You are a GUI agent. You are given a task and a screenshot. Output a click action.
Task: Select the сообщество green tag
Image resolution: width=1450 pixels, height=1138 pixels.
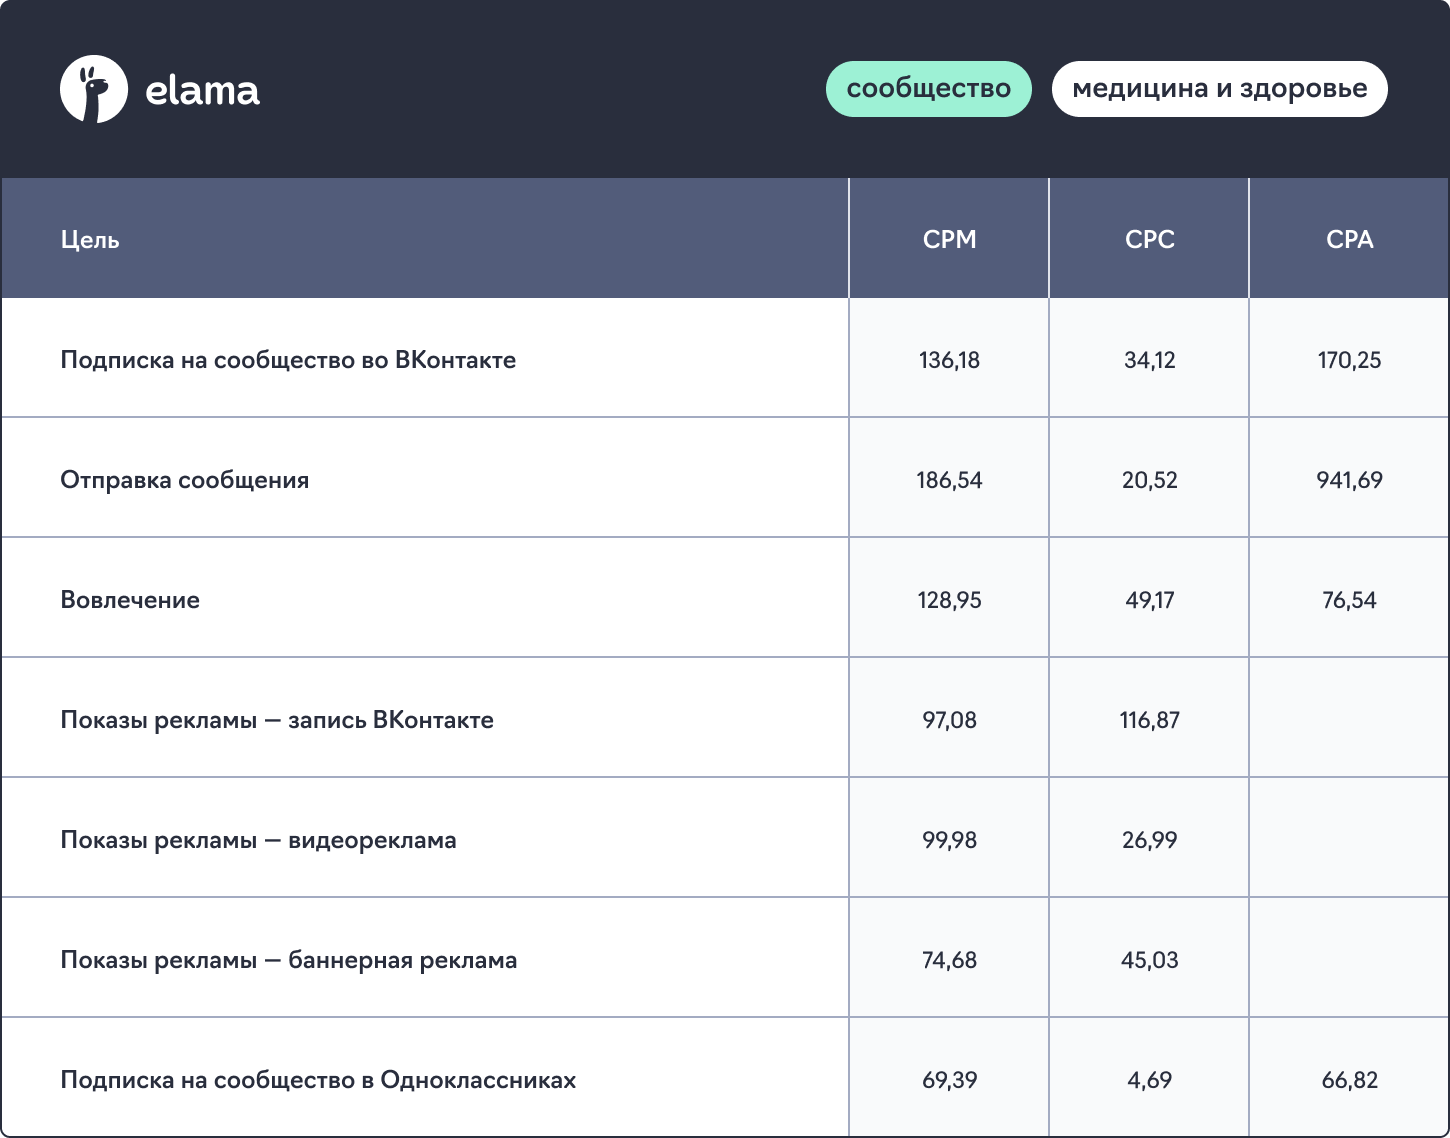928,89
